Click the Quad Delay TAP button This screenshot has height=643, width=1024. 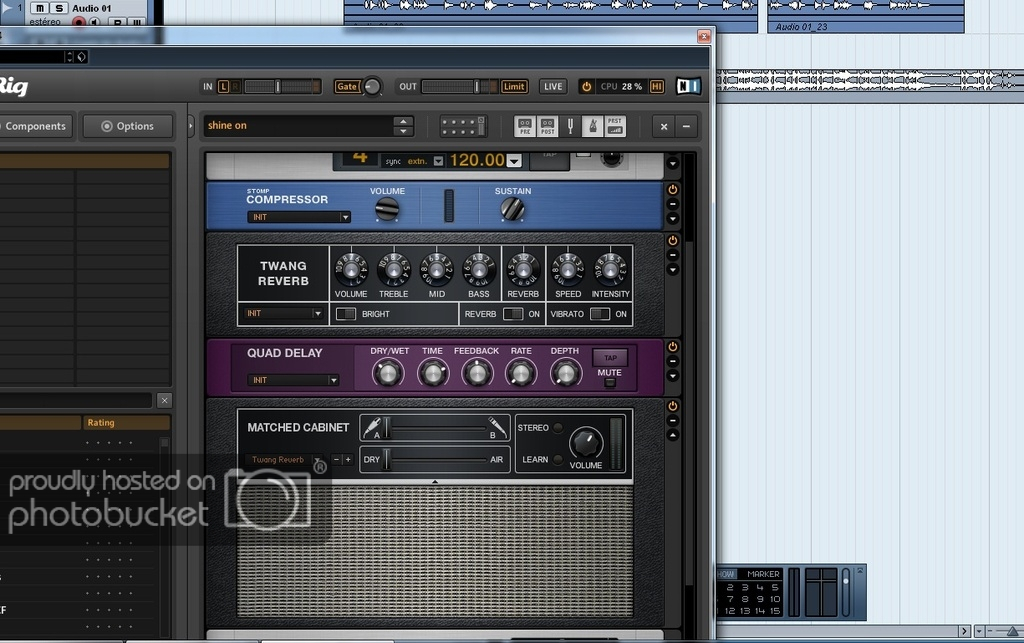tap(609, 358)
